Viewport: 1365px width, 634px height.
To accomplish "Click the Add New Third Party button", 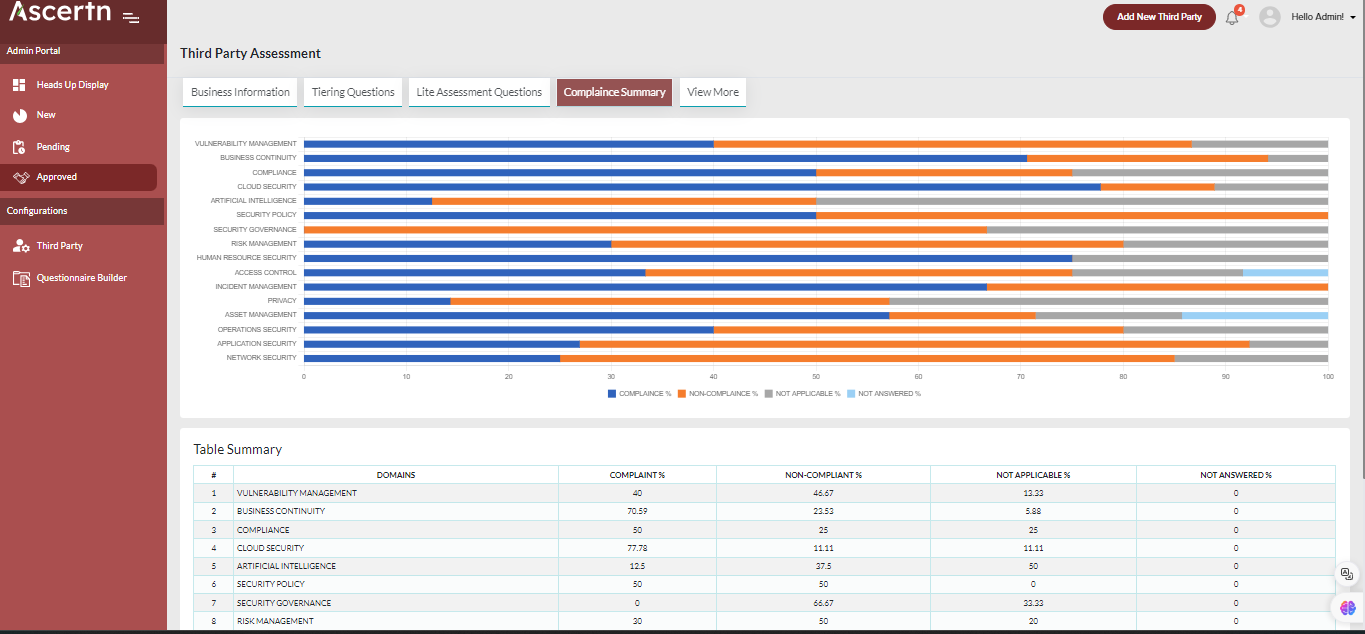I will [1159, 17].
